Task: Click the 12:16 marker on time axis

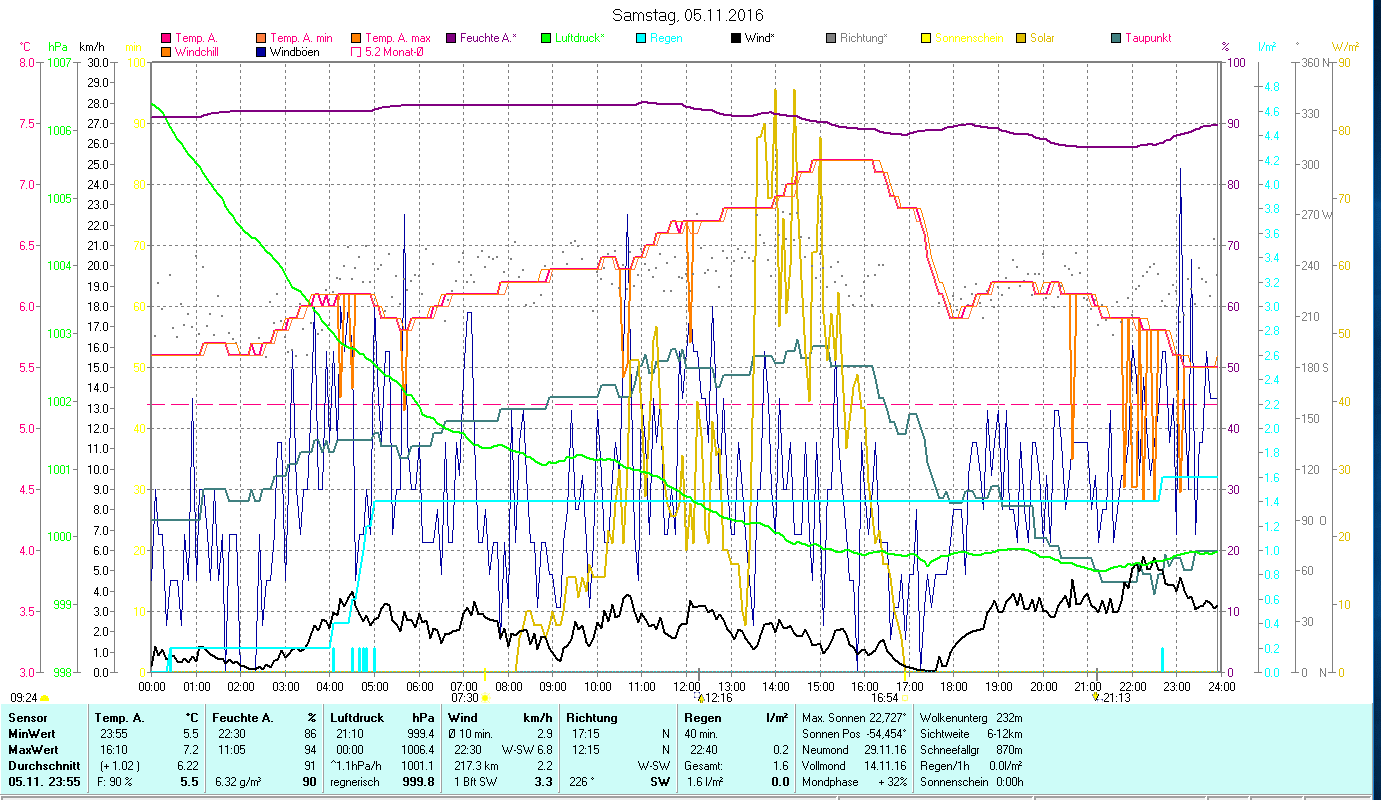Action: (x=701, y=698)
